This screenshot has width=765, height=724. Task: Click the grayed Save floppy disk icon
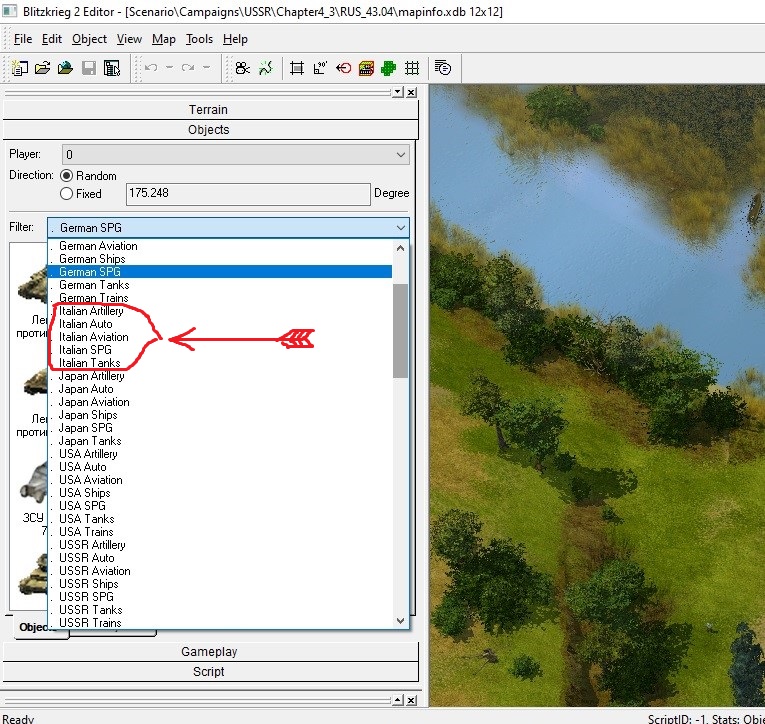coord(89,68)
